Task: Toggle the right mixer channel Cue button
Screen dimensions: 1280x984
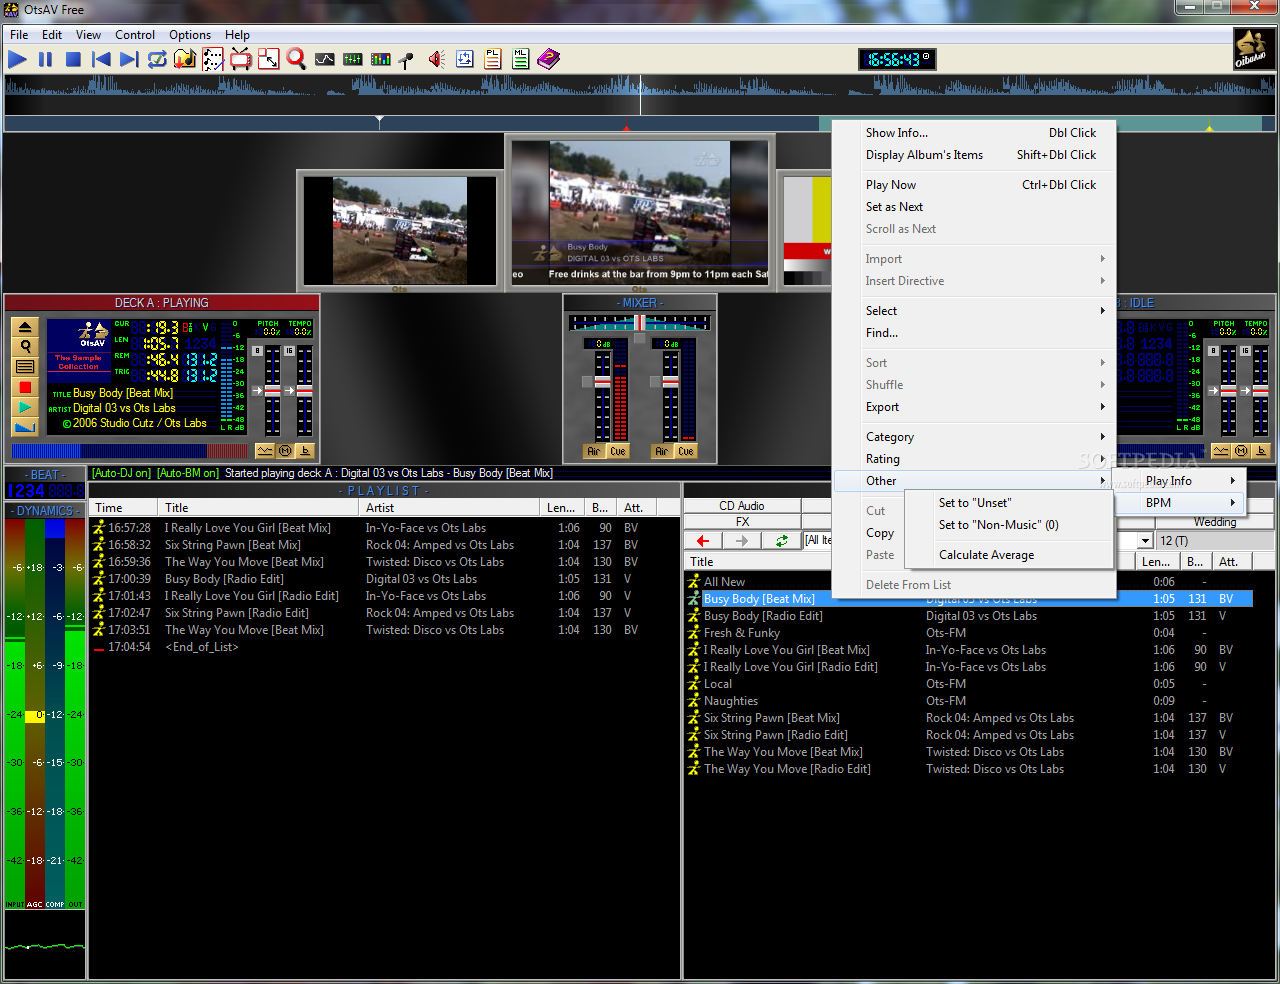Action: pos(685,452)
